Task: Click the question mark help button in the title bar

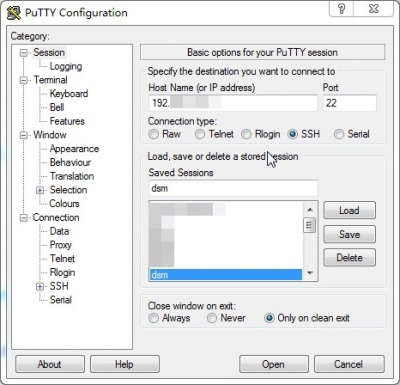Action: [x=341, y=8]
